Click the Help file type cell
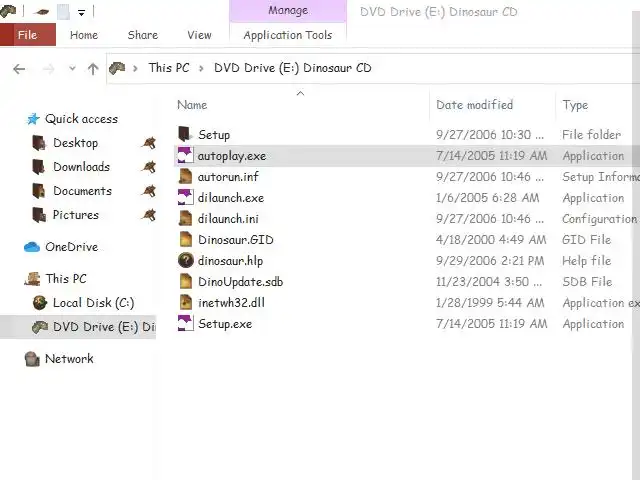The image size is (640, 480). (587, 260)
